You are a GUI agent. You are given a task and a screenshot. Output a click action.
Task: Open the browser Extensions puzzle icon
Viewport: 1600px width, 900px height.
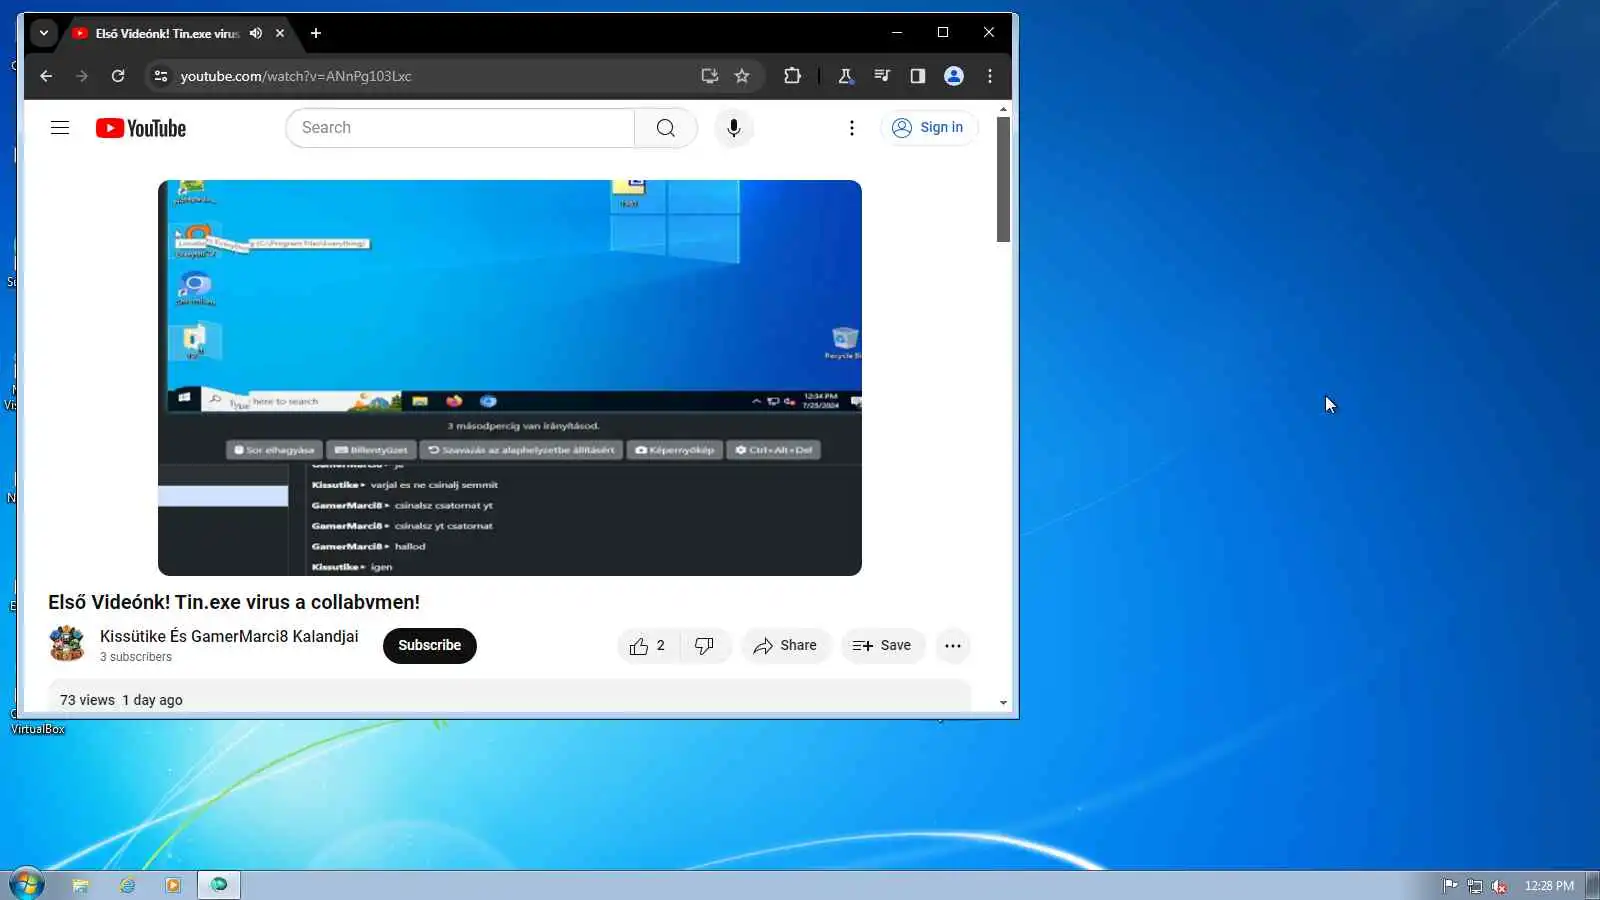click(x=792, y=76)
